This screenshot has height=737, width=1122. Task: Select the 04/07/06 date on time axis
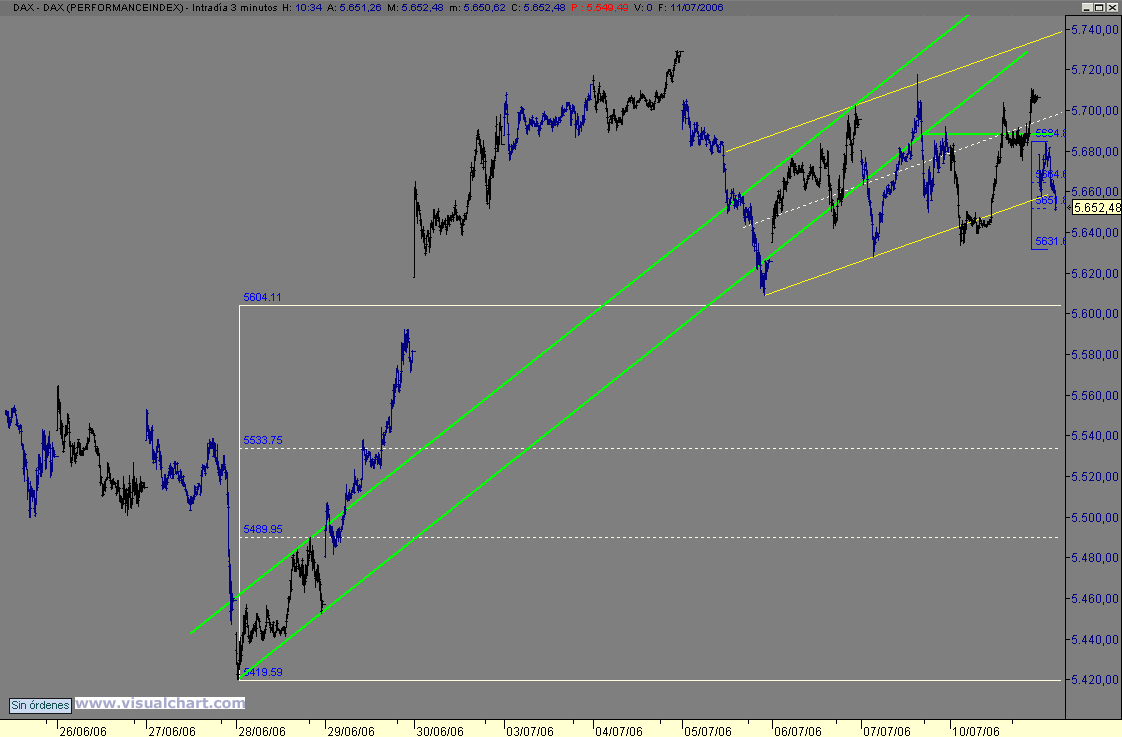(620, 731)
